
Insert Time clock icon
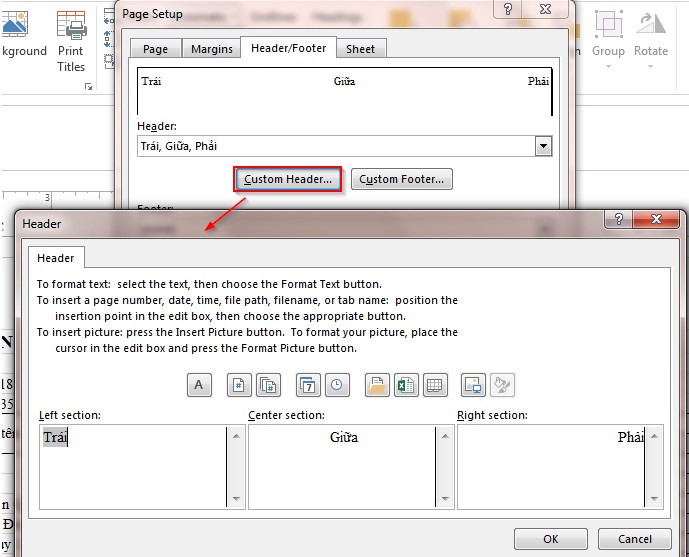(x=337, y=385)
